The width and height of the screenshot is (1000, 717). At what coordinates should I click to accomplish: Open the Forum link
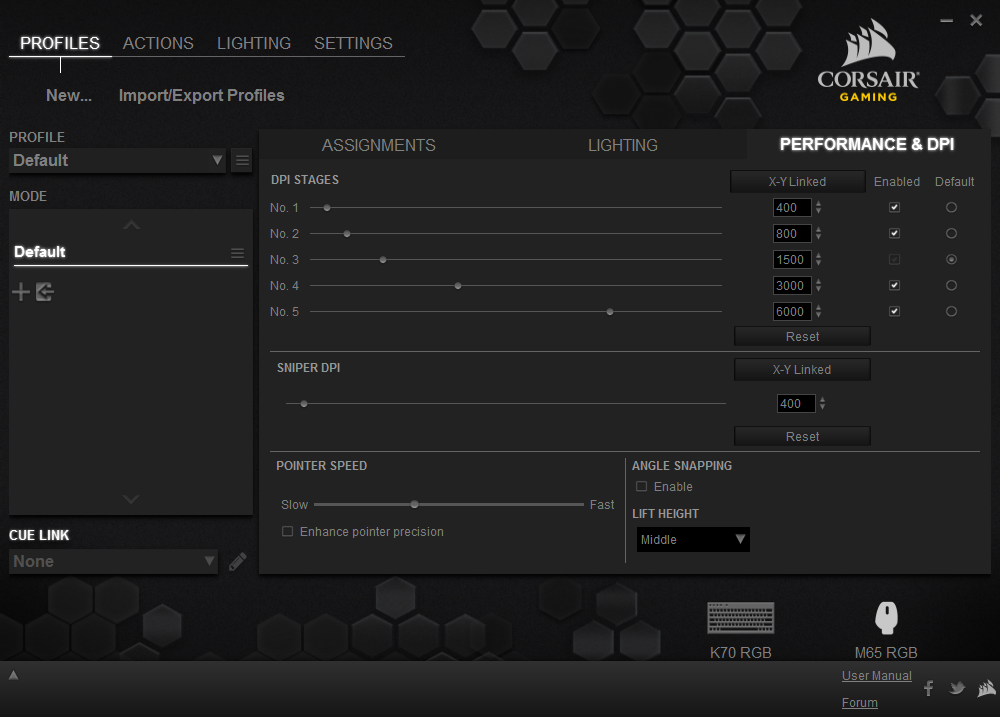click(x=860, y=703)
